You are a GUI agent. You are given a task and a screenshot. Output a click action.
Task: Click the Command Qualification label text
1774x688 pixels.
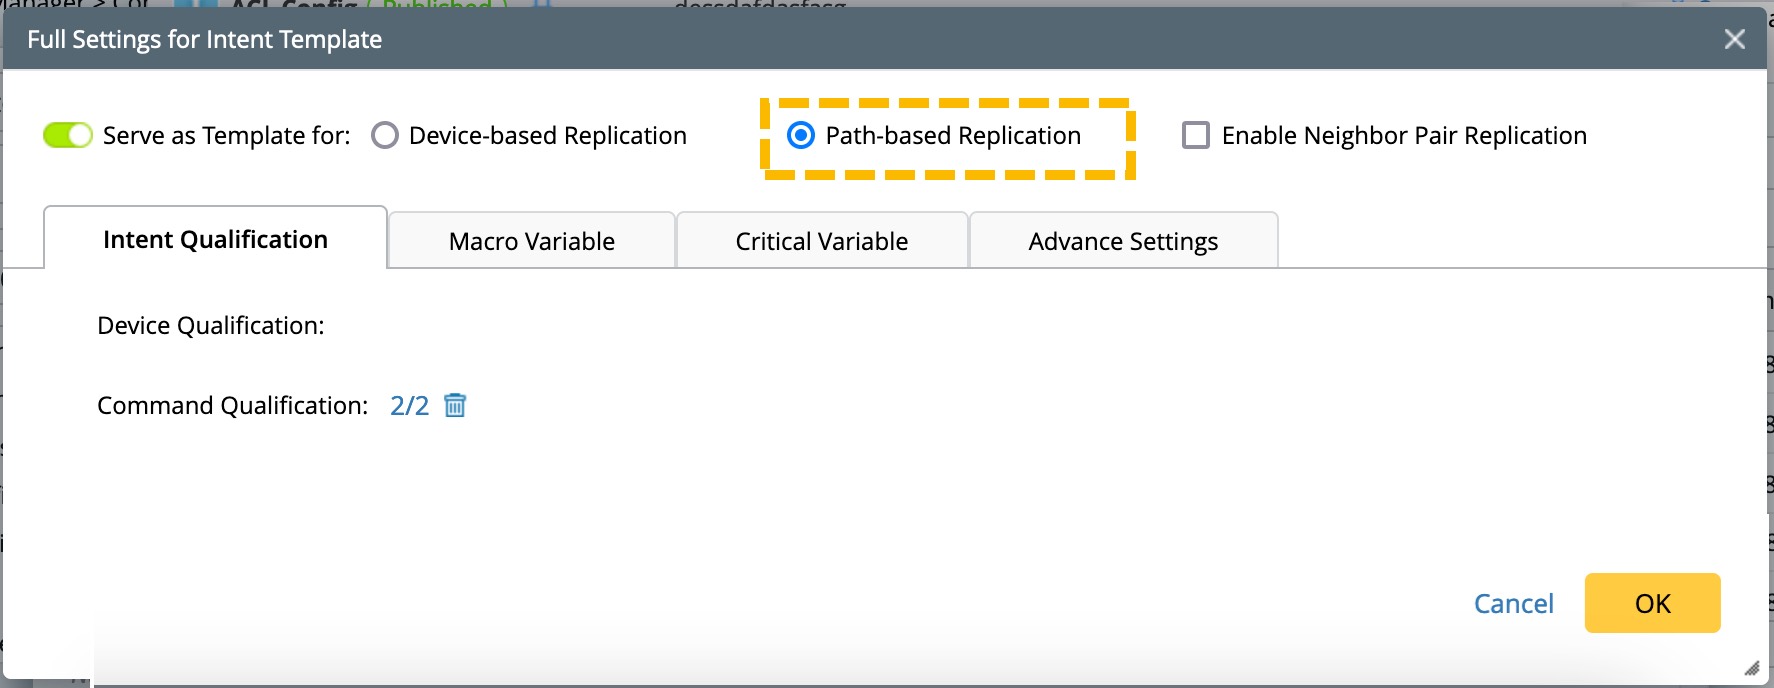232,405
